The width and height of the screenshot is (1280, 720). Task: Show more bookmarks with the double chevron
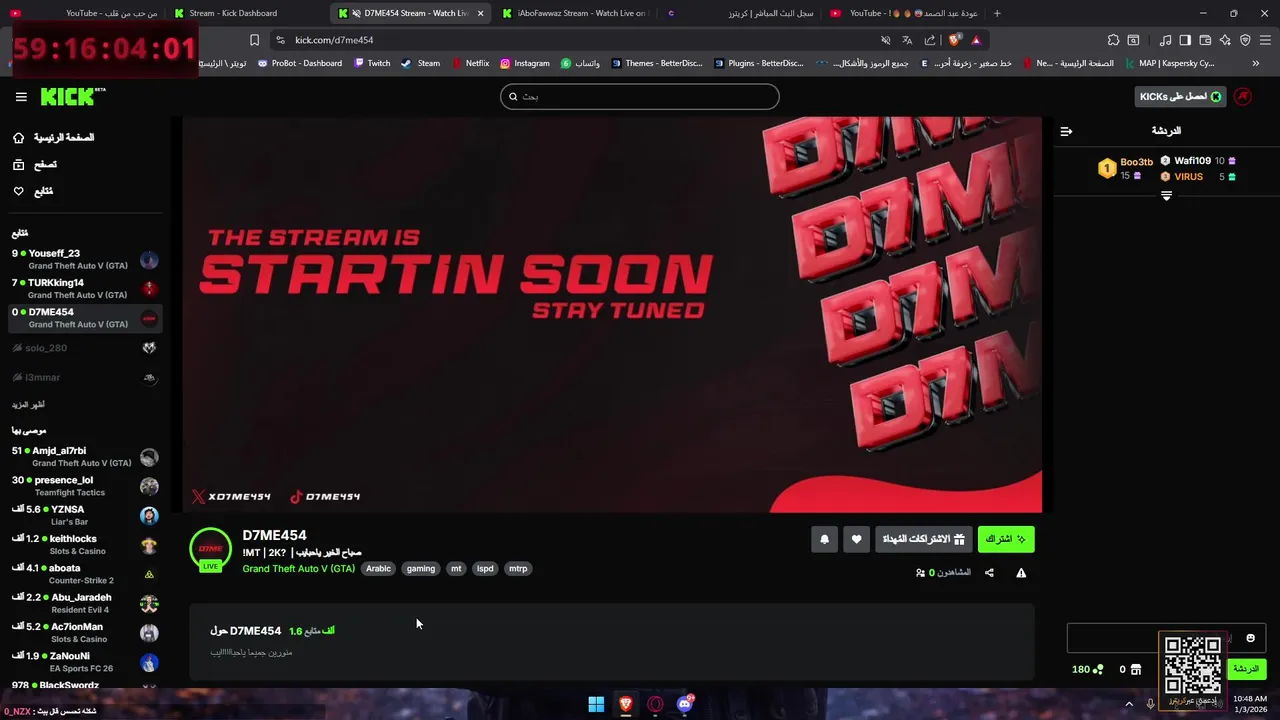click(1256, 63)
